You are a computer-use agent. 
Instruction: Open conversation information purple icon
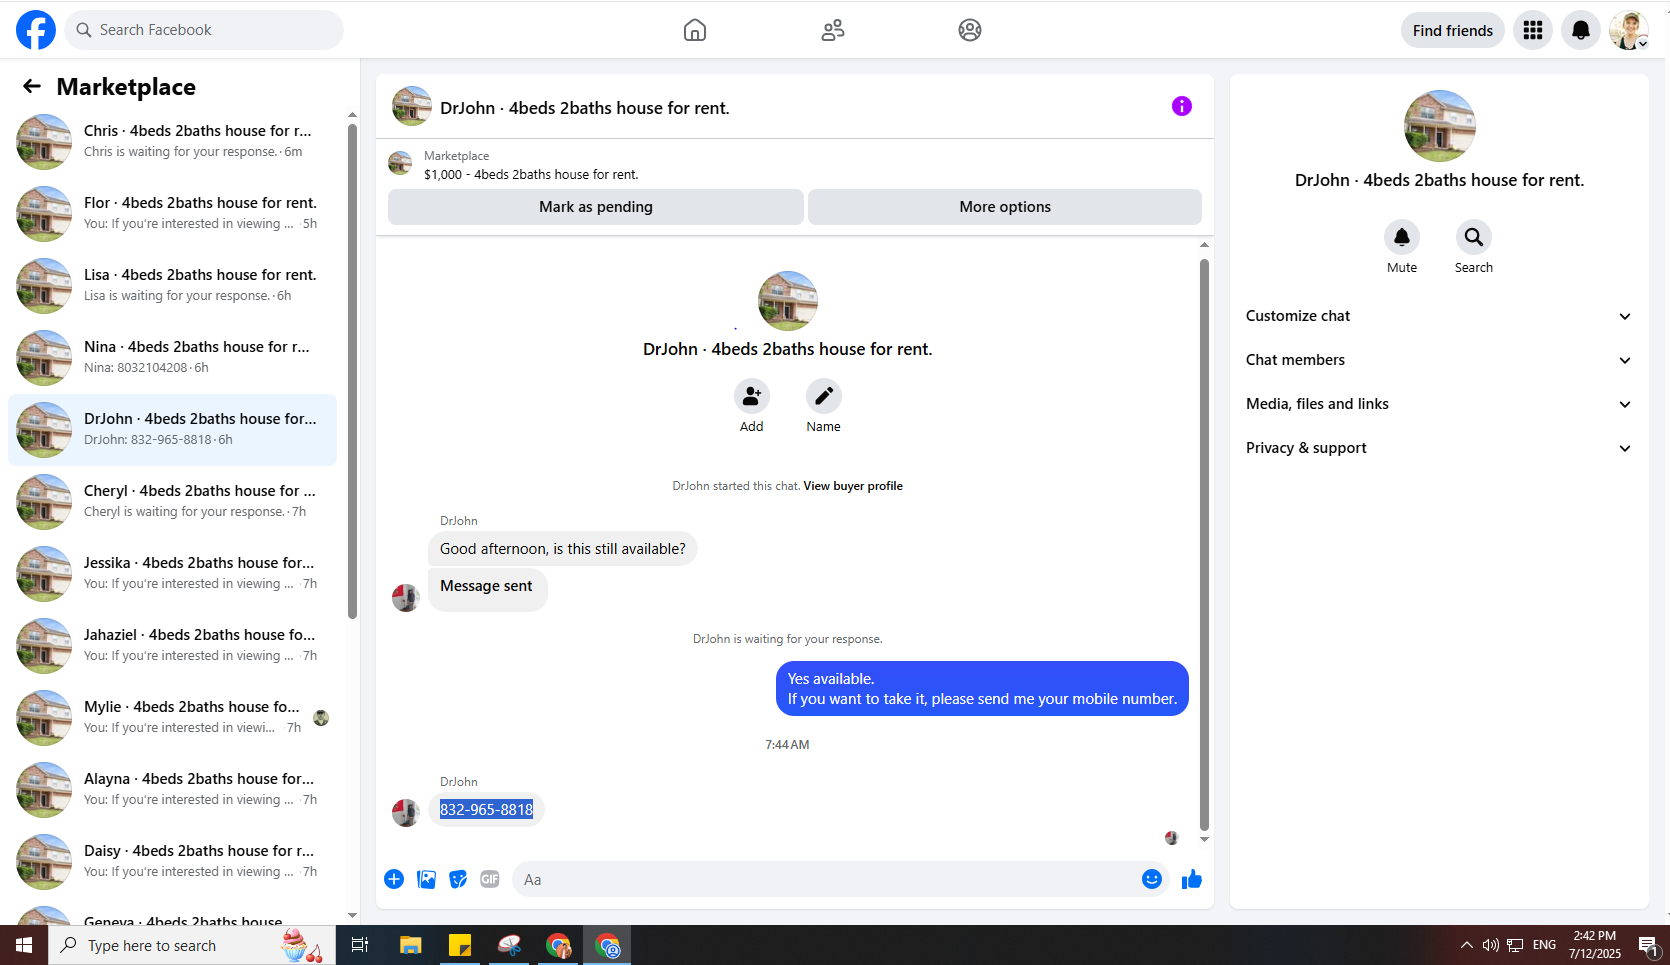(1182, 106)
